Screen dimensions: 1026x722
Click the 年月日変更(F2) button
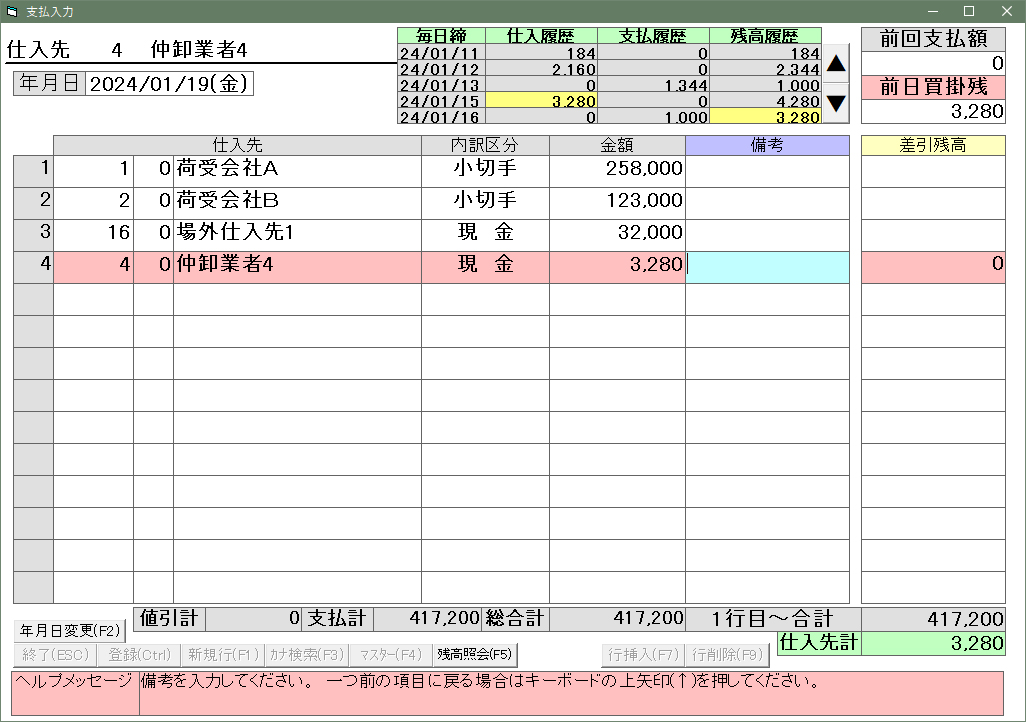[x=69, y=631]
